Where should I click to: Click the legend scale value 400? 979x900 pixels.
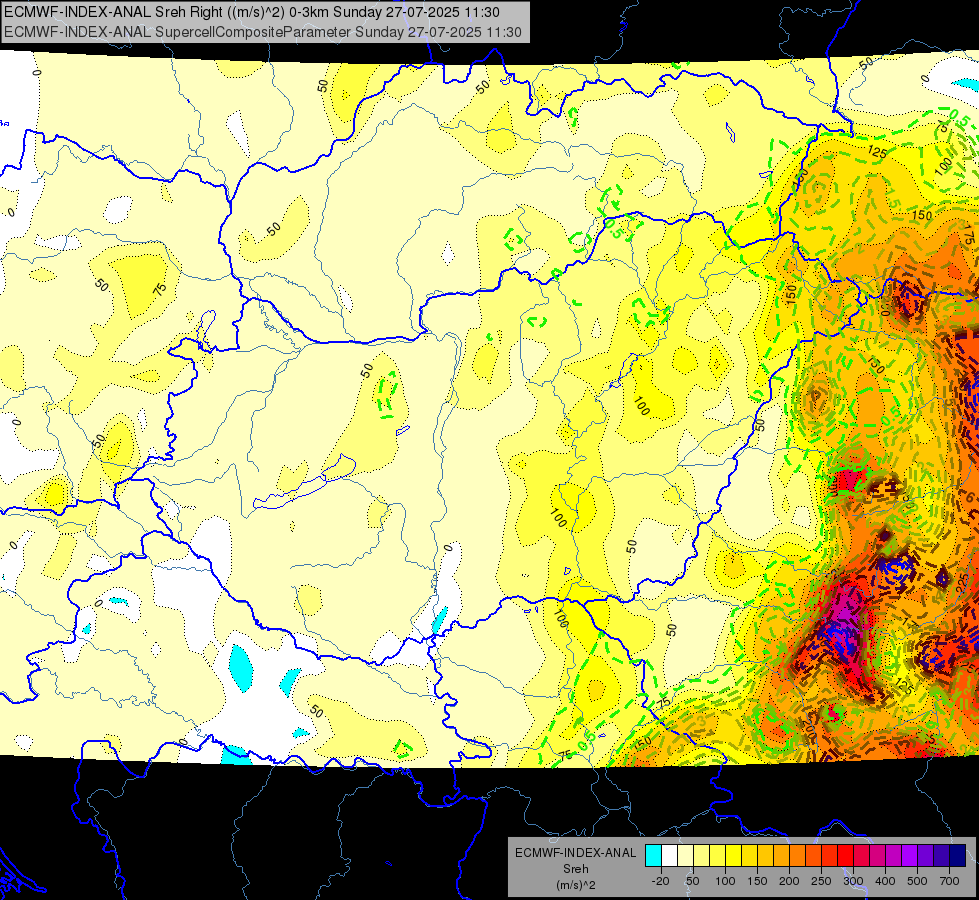point(885,881)
